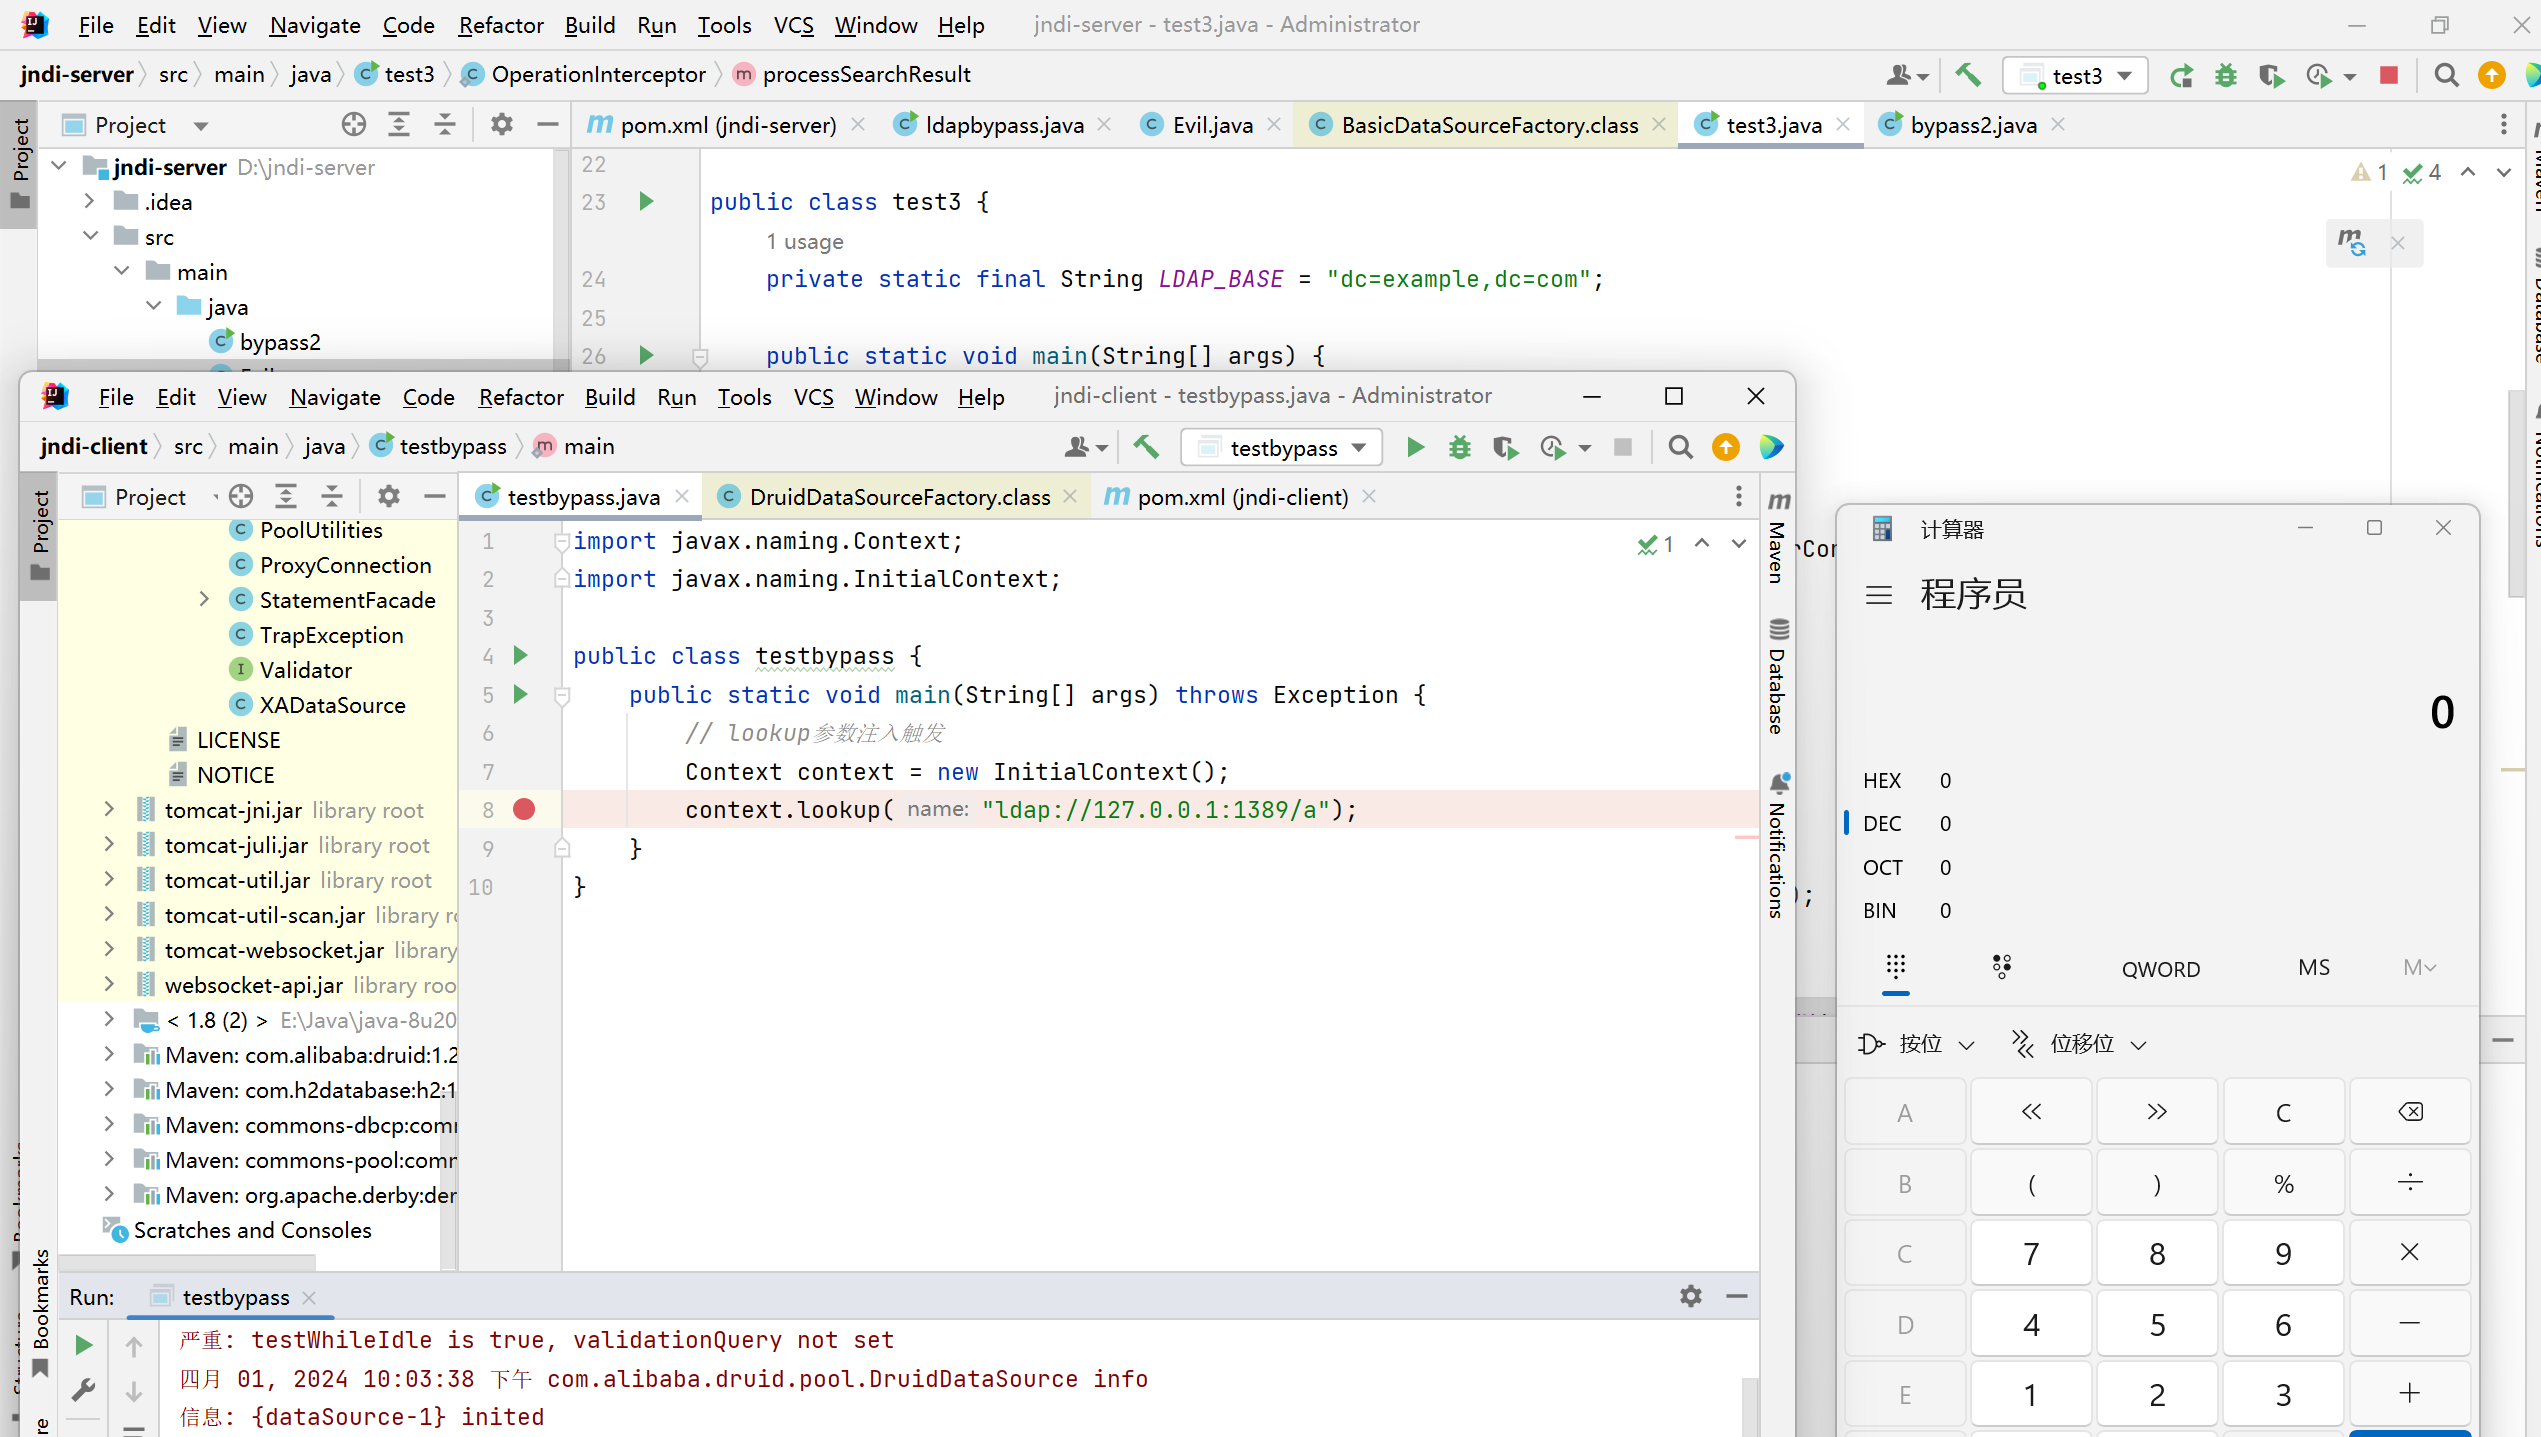Click the Build hammer icon in jndi-client window
The width and height of the screenshot is (2541, 1437).
point(1146,447)
